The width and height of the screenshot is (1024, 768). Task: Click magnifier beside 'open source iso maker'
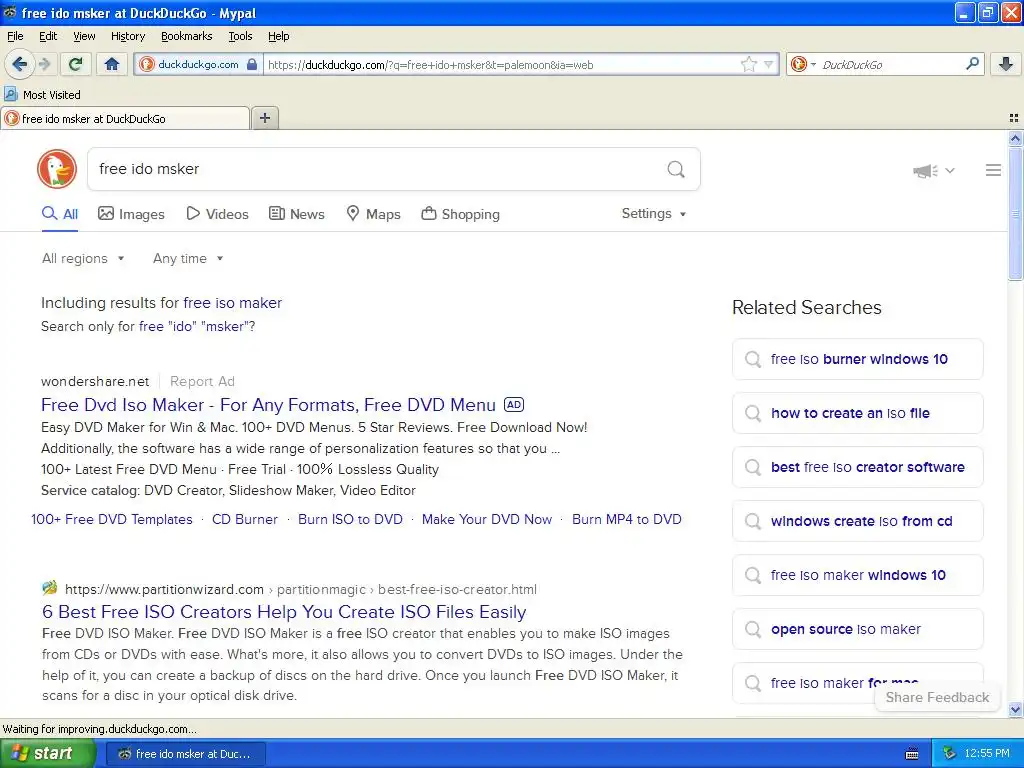coord(753,630)
